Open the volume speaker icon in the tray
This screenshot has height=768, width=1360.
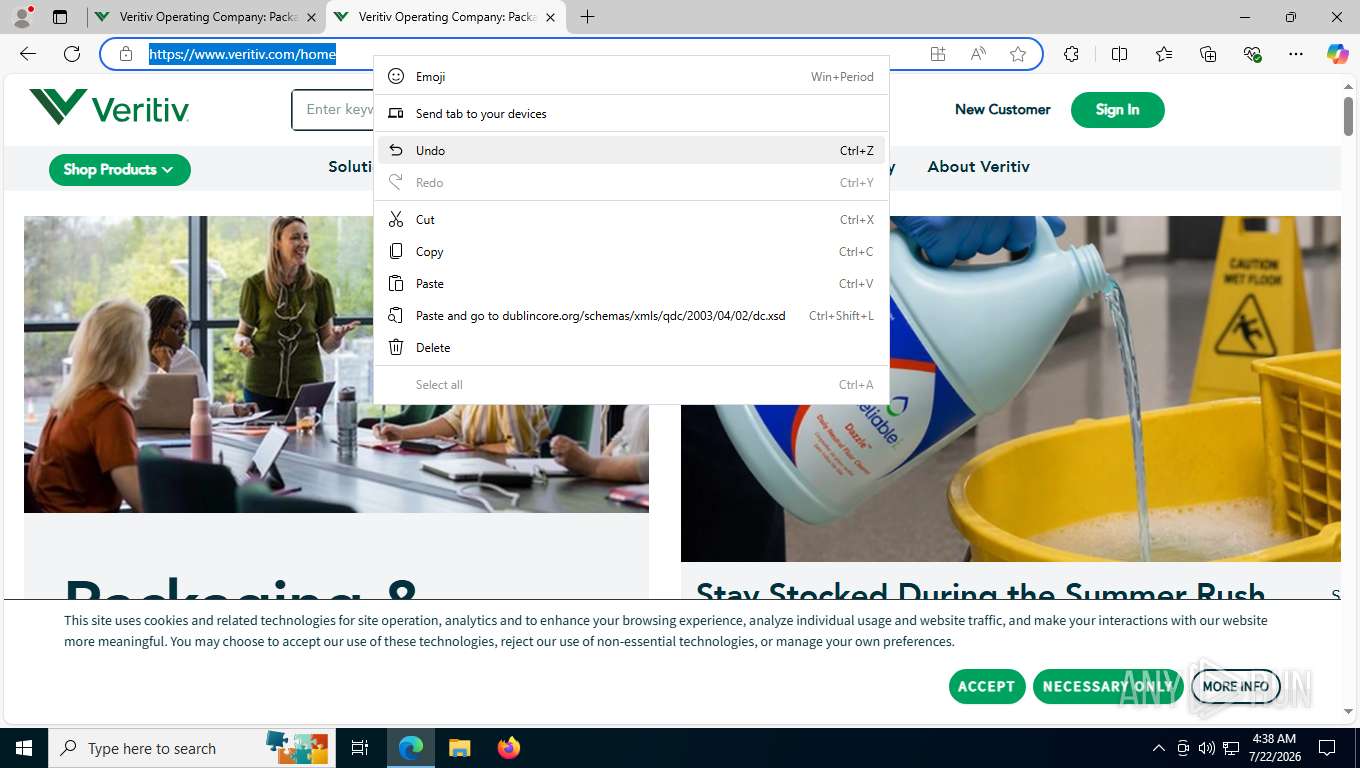click(x=1207, y=748)
